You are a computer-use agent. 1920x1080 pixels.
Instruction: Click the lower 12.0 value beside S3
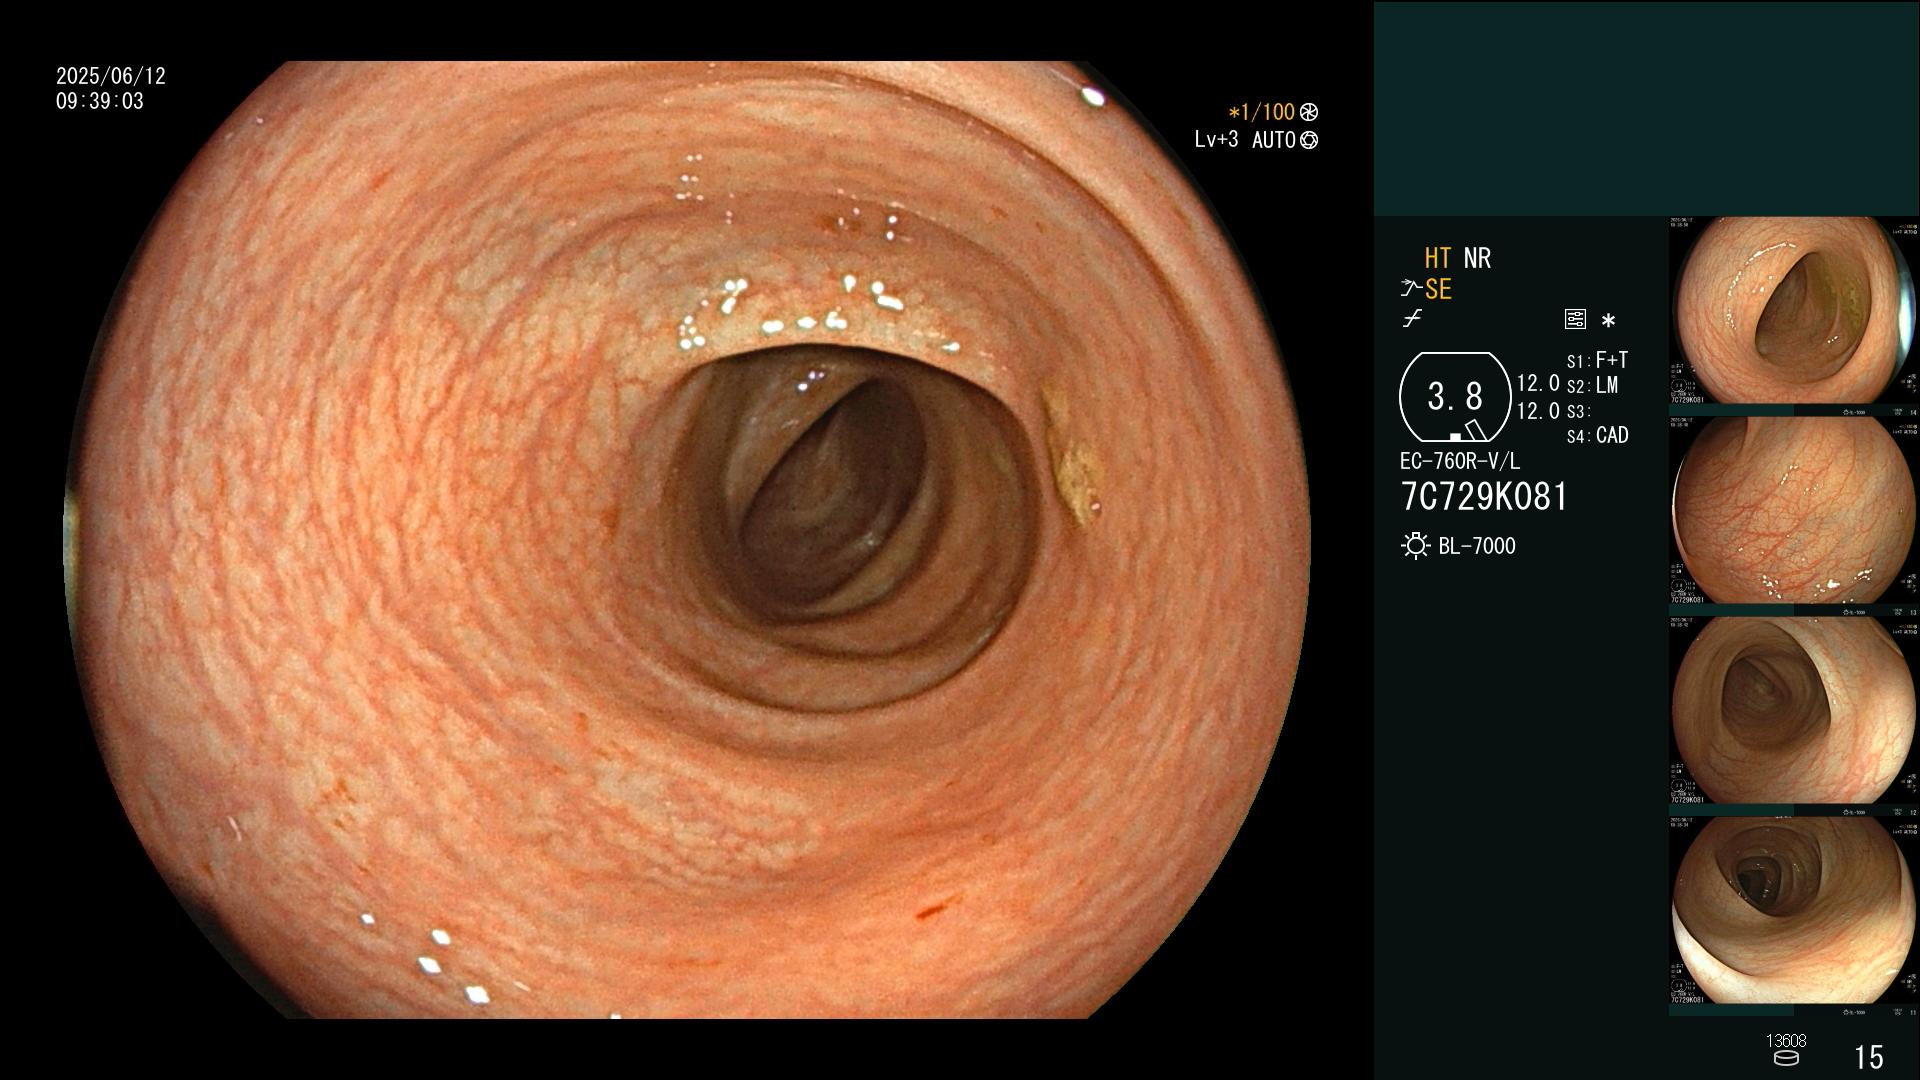tap(1538, 411)
